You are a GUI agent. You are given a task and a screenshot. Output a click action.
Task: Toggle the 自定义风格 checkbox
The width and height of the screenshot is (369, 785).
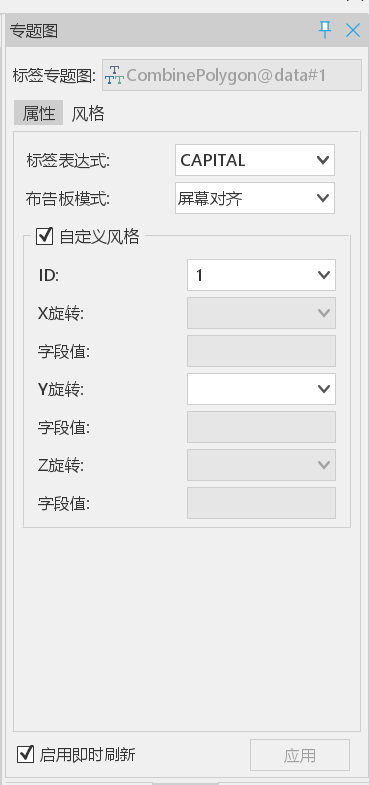tap(45, 236)
